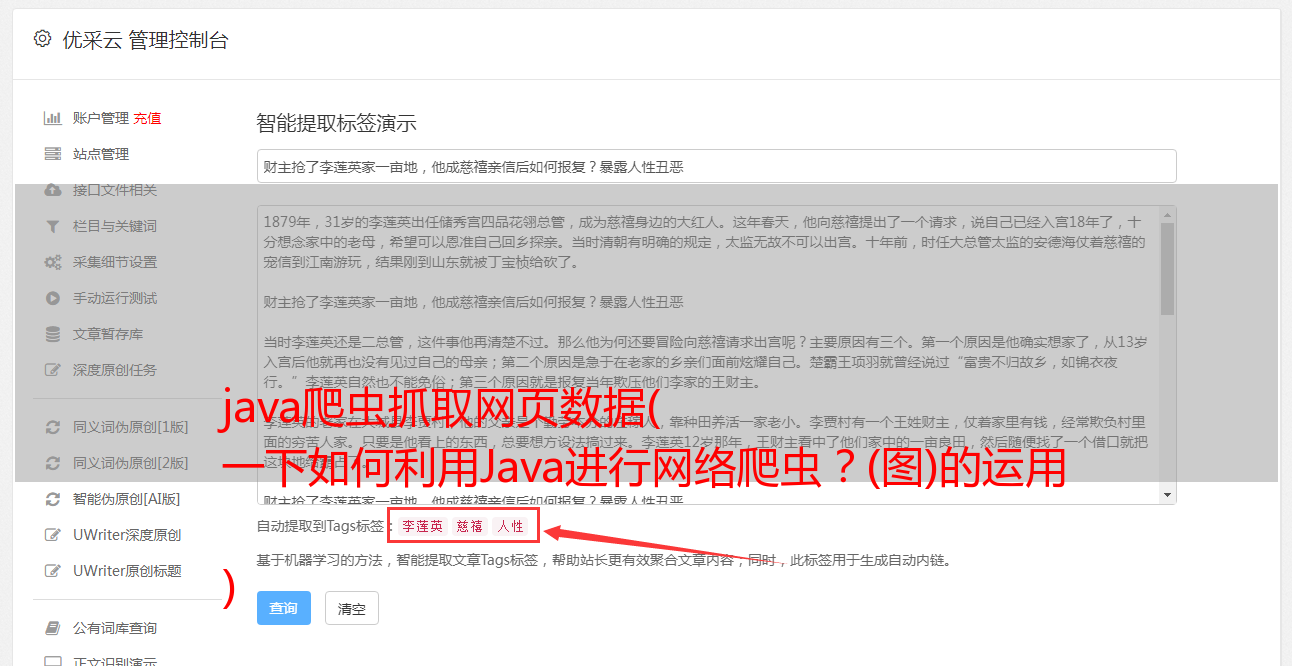The height and width of the screenshot is (666, 1292).
Task: Click the scrollbar down arrow in the text area
Action: (x=1168, y=495)
